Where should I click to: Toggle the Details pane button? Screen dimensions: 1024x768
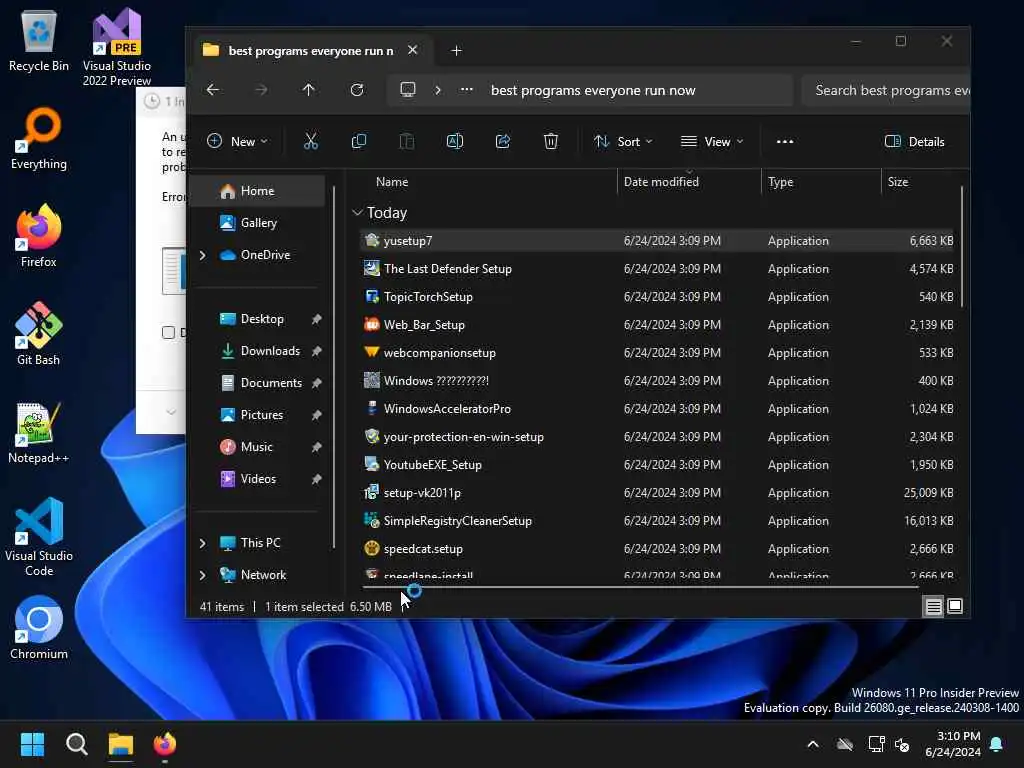click(915, 141)
